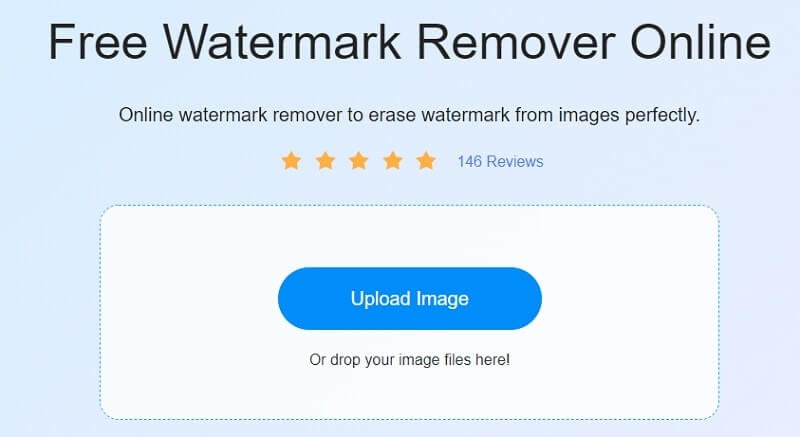
Task: Select the word "Free" in the heading
Action: [98, 42]
